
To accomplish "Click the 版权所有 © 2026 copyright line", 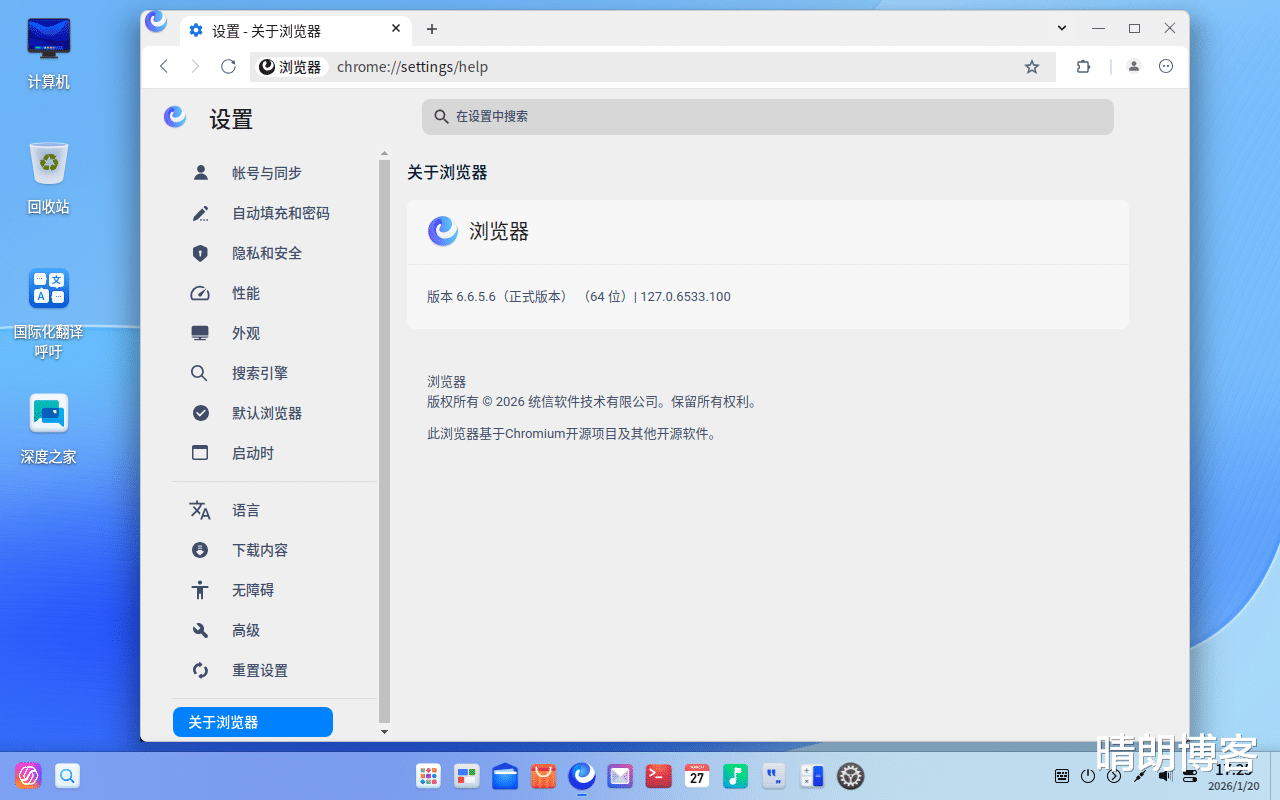I will tap(594, 402).
